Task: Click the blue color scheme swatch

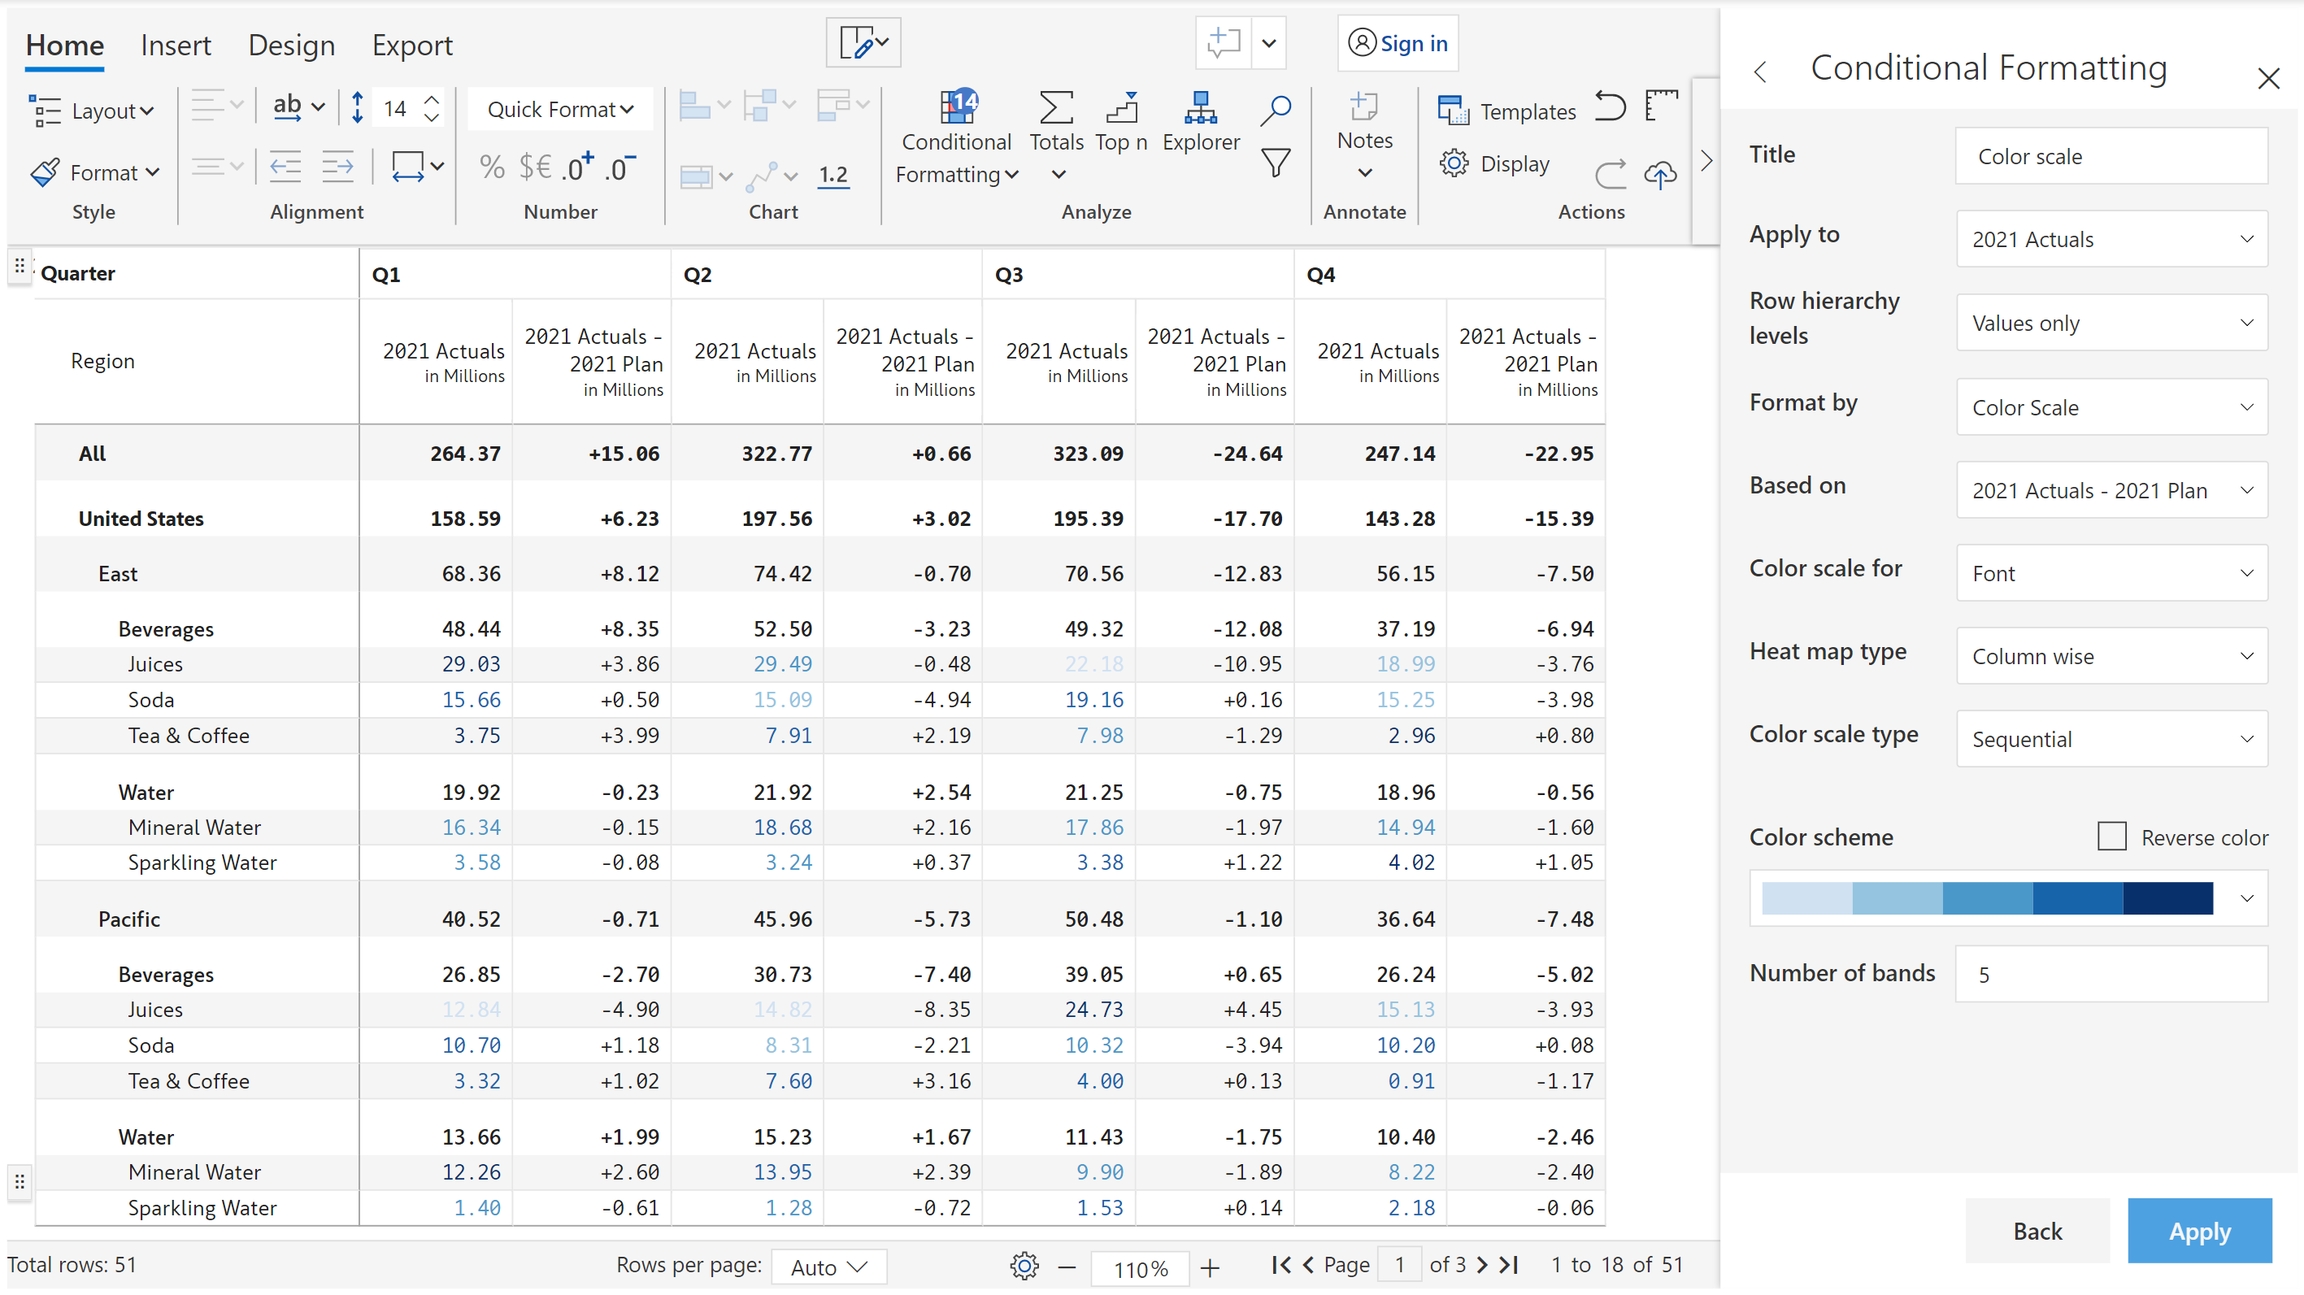Action: [1987, 898]
